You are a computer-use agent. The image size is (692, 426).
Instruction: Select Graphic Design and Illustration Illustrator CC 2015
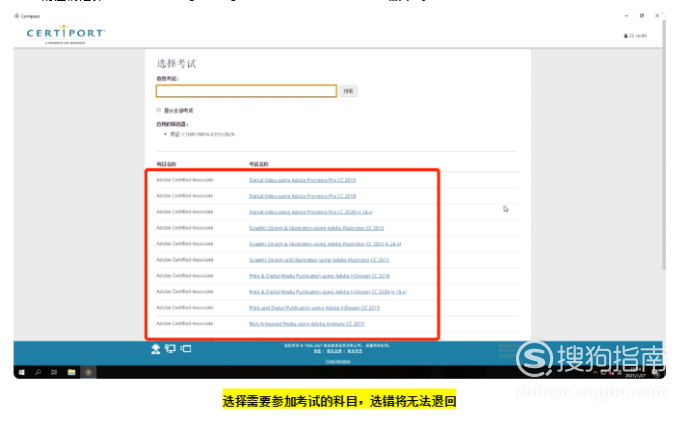click(319, 260)
